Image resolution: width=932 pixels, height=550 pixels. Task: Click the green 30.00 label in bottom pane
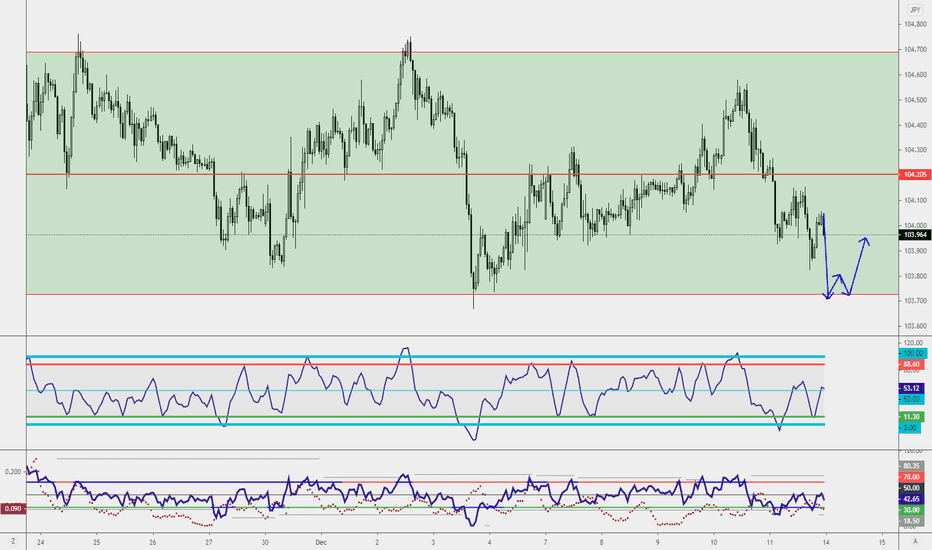click(912, 510)
